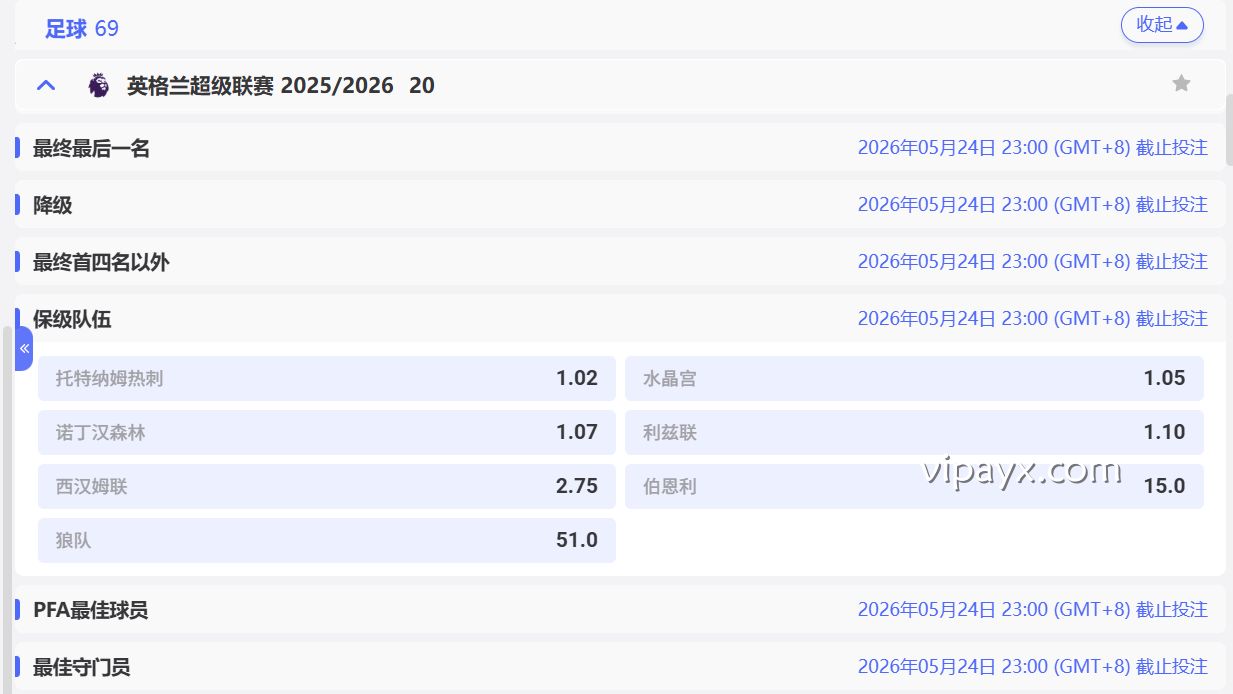This screenshot has height=694, width=1233.
Task: Collapse the 英格兰超级联赛 league chevron
Action: point(46,86)
